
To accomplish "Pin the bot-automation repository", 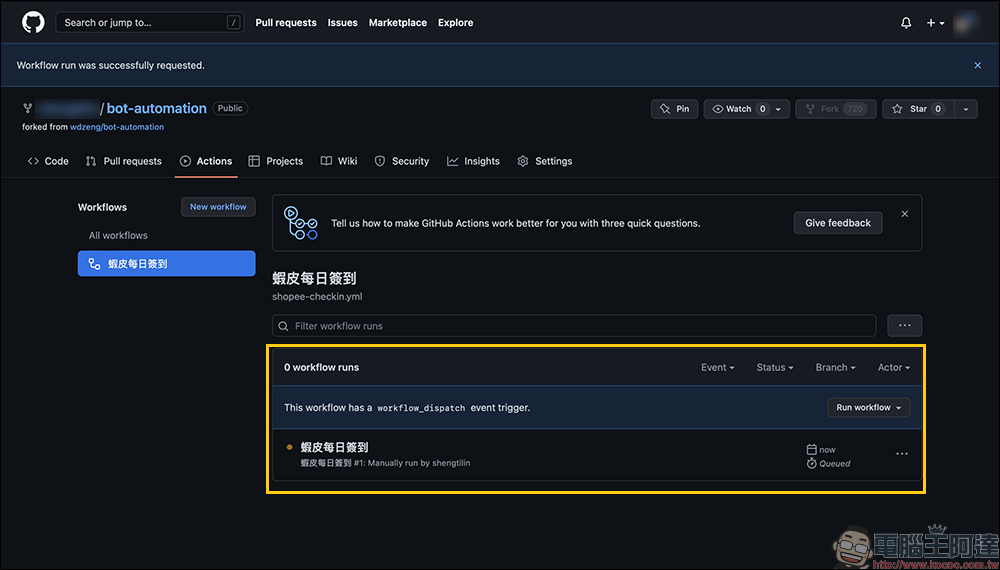I will pyautogui.click(x=674, y=109).
